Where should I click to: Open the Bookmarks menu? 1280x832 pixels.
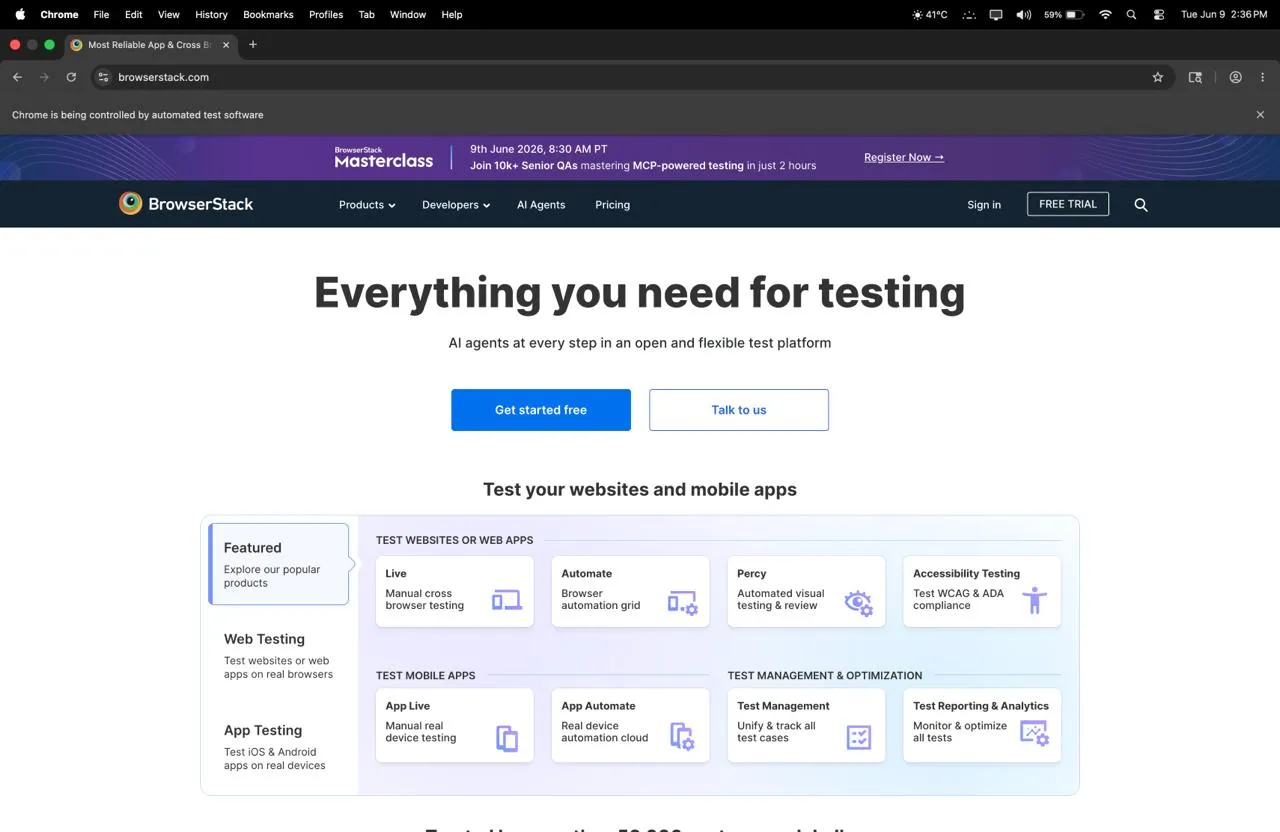268,15
